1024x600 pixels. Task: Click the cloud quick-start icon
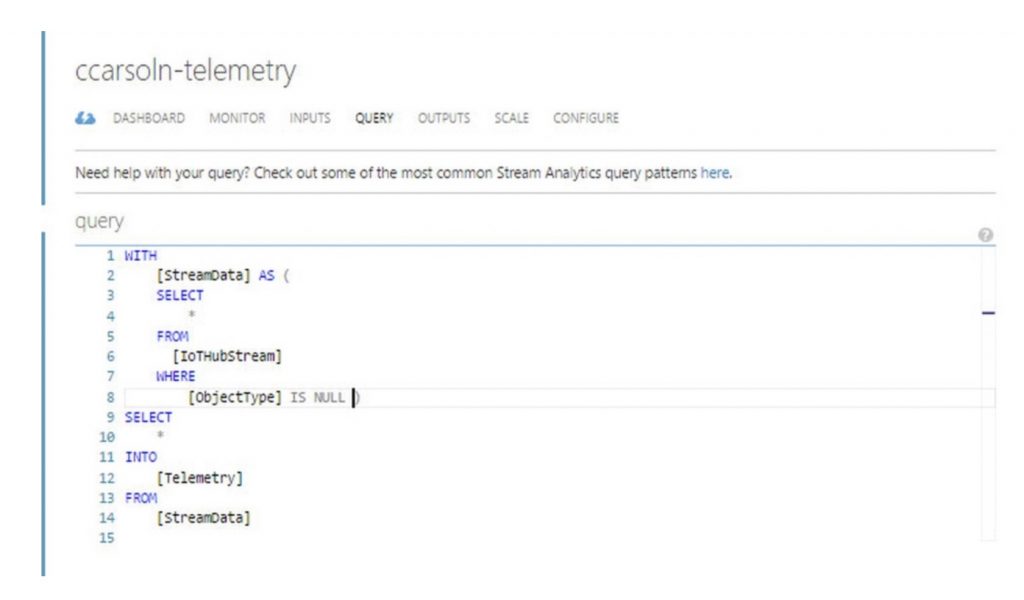tap(85, 118)
